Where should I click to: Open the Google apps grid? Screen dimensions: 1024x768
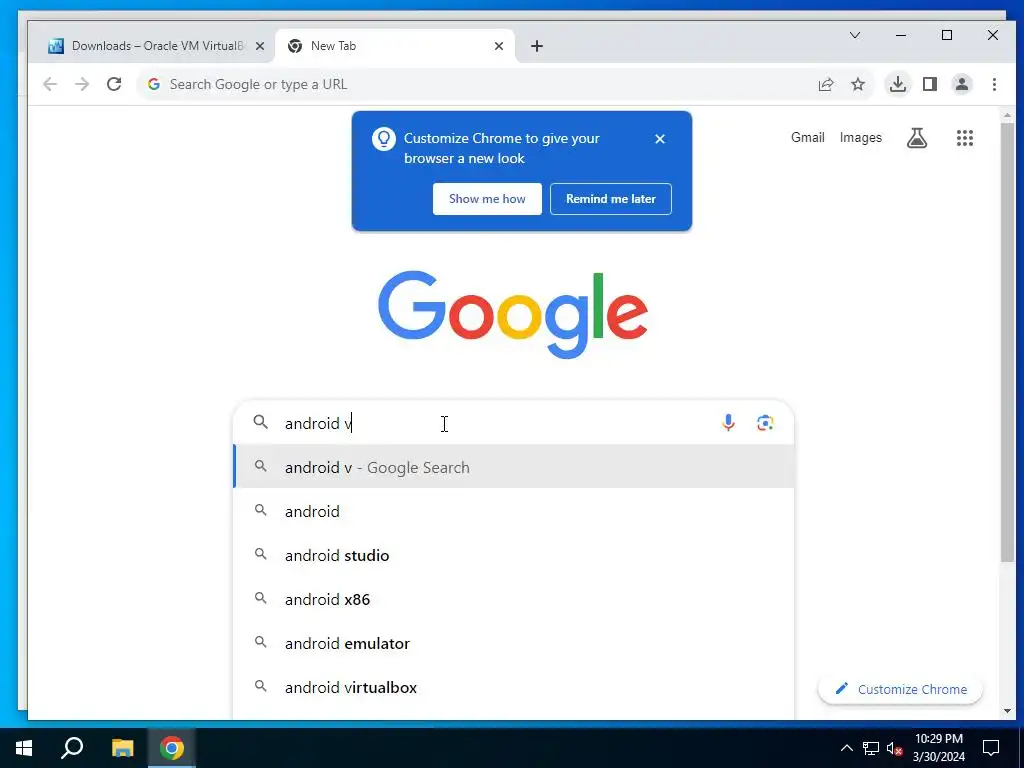(965, 138)
